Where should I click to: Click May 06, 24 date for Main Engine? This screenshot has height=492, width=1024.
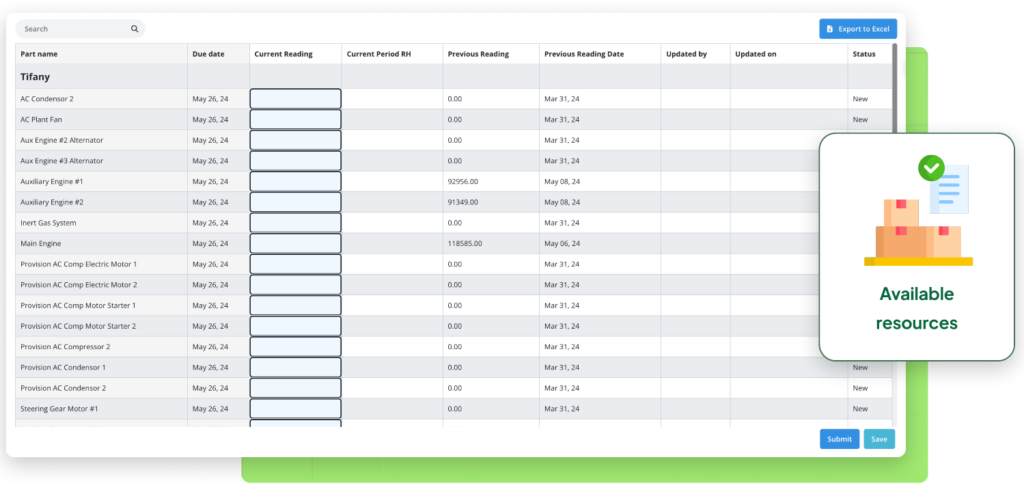click(x=562, y=243)
